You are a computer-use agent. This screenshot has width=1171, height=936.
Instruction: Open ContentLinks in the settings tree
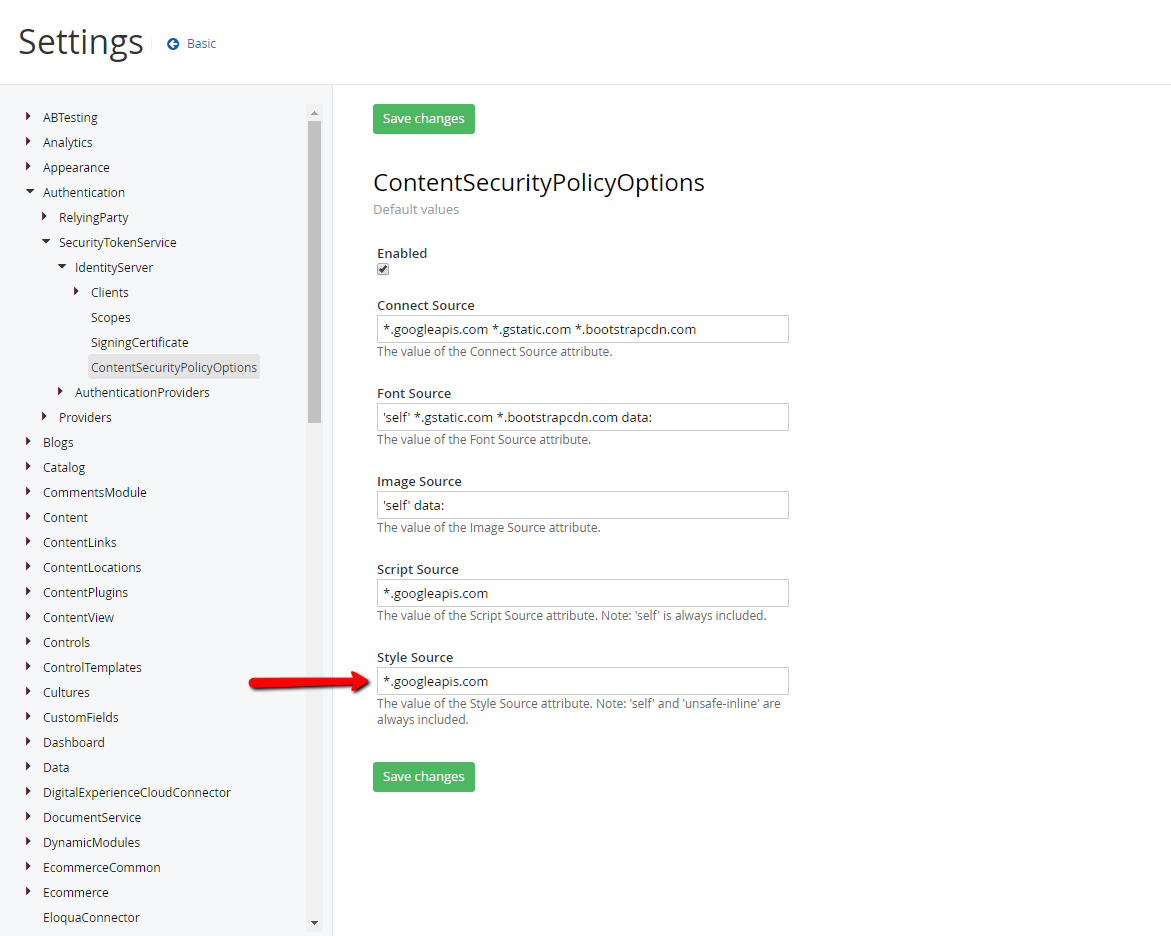pos(80,542)
